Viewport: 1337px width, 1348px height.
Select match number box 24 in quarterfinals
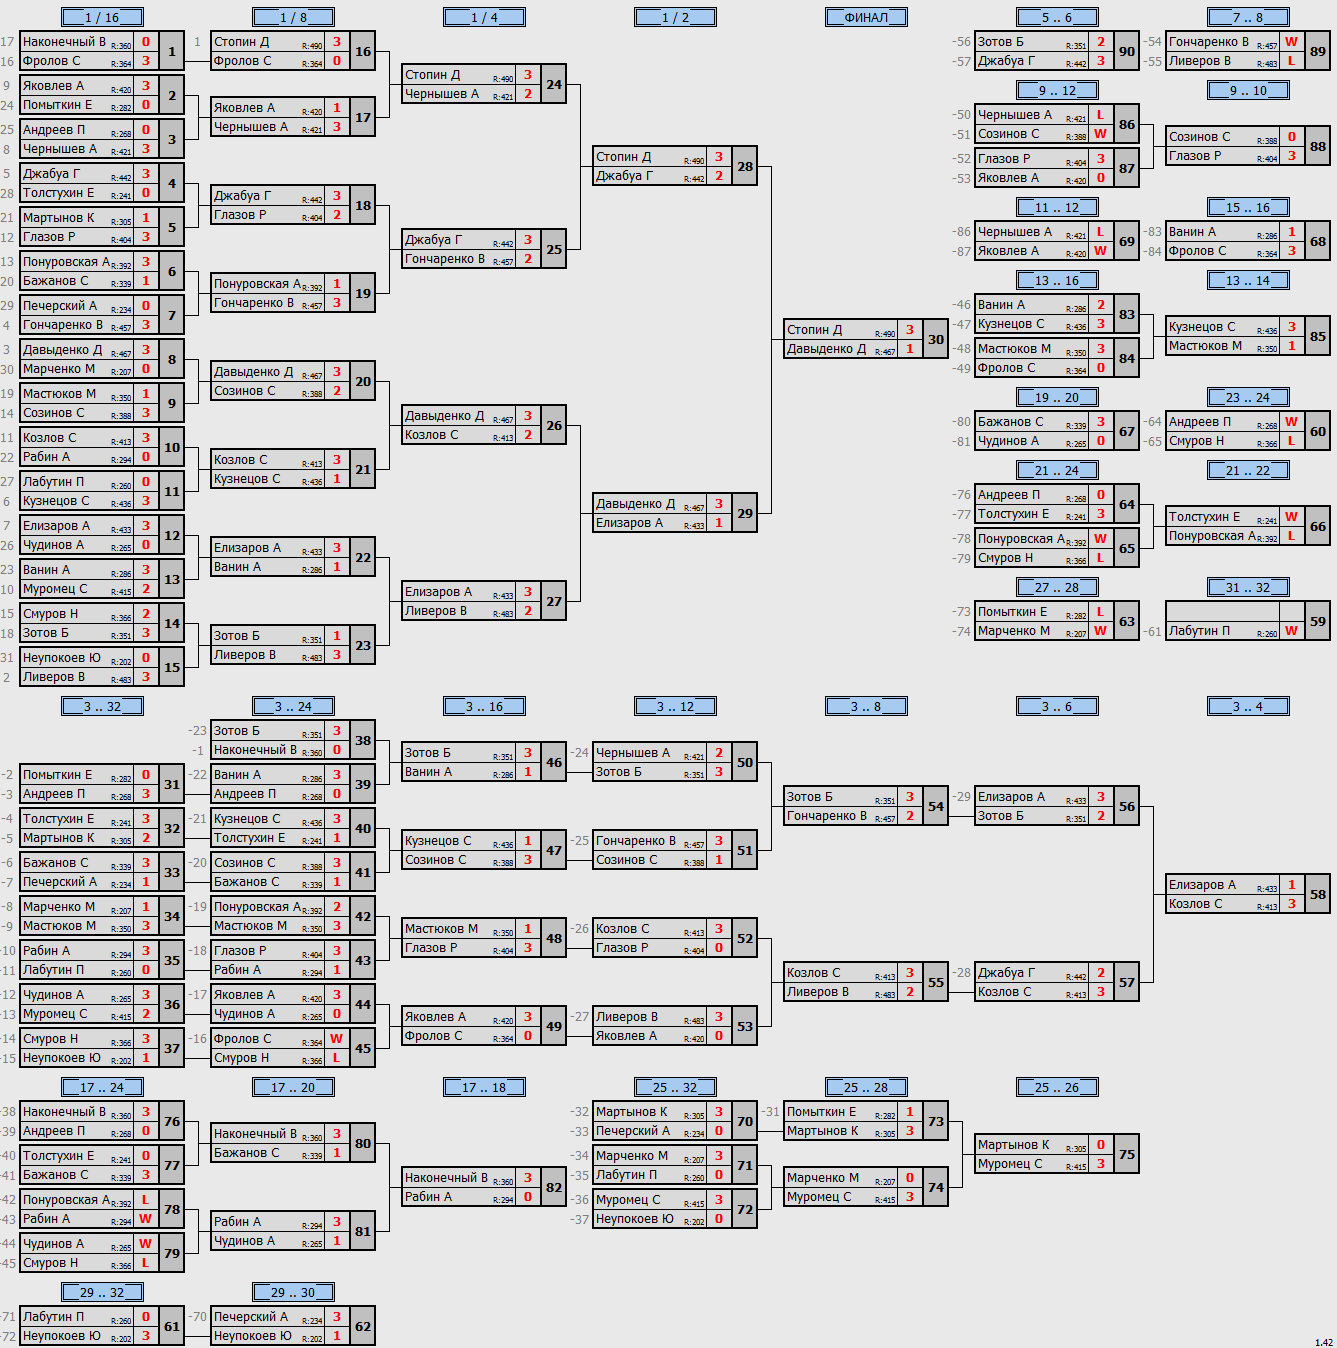(x=554, y=84)
